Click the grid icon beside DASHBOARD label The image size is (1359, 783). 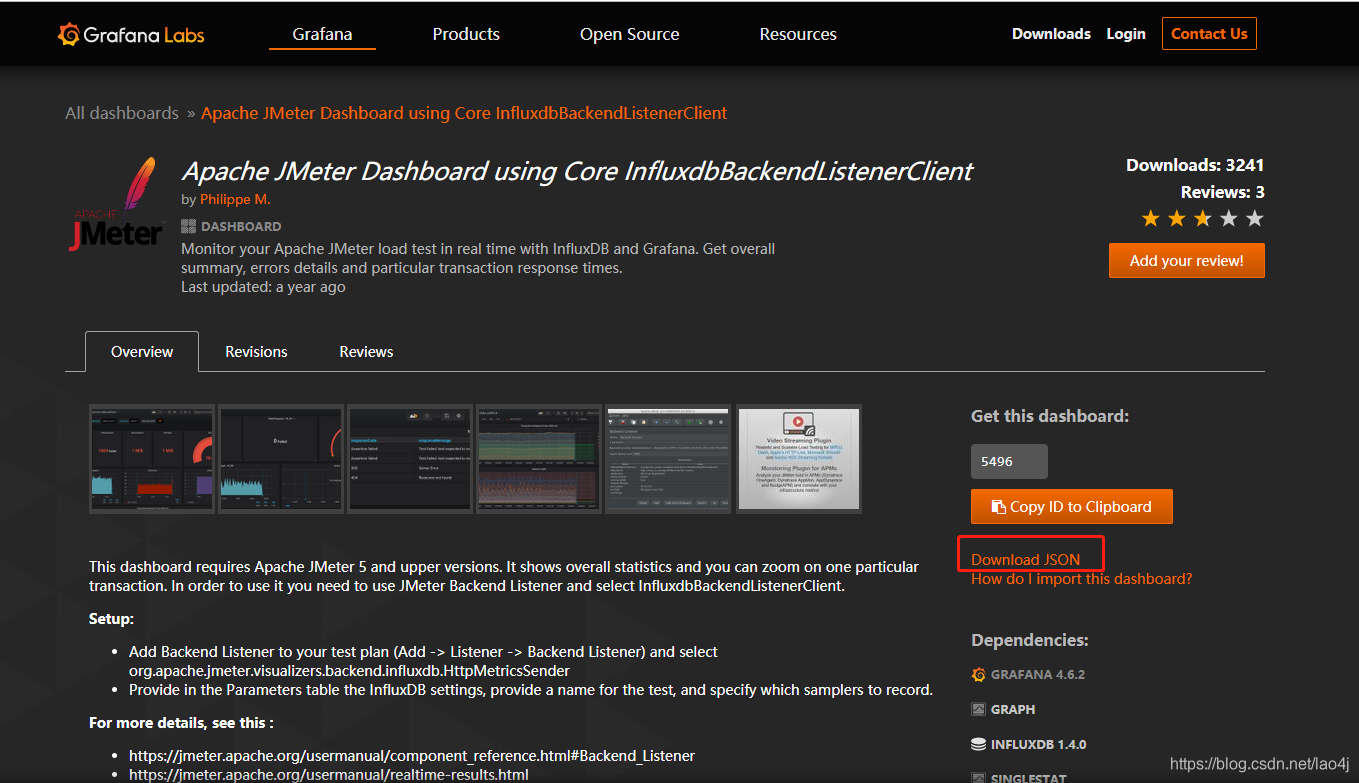[187, 226]
